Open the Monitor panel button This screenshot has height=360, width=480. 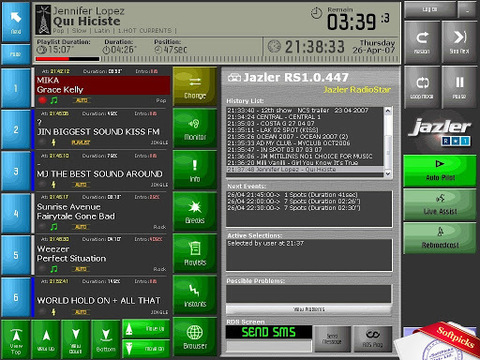(195, 129)
